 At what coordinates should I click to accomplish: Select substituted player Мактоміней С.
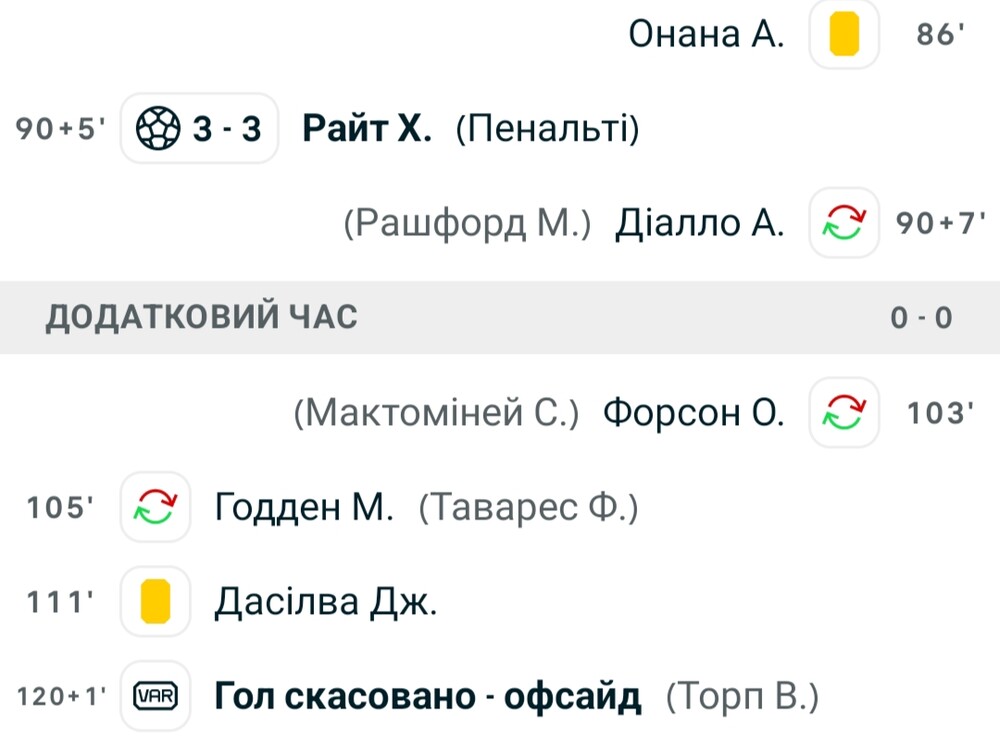[x=436, y=413]
